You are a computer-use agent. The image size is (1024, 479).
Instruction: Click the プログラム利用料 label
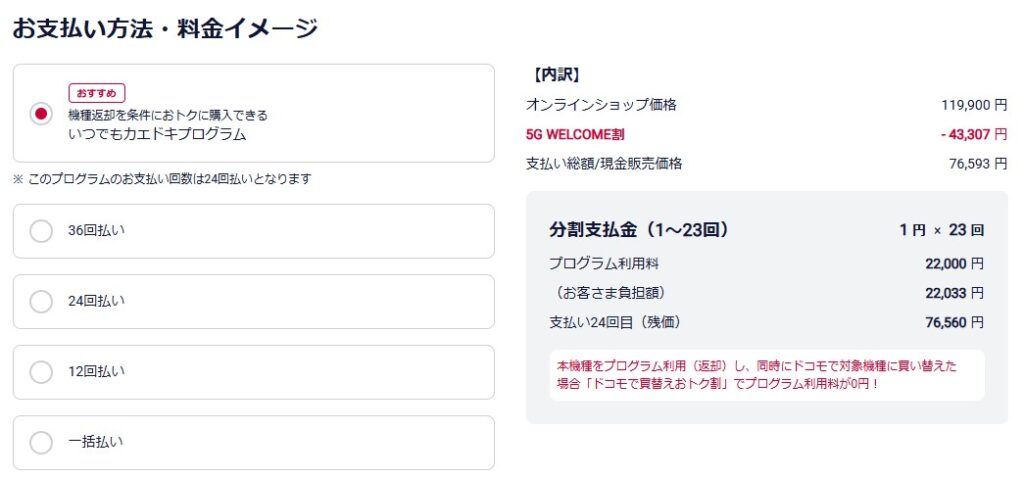604,263
